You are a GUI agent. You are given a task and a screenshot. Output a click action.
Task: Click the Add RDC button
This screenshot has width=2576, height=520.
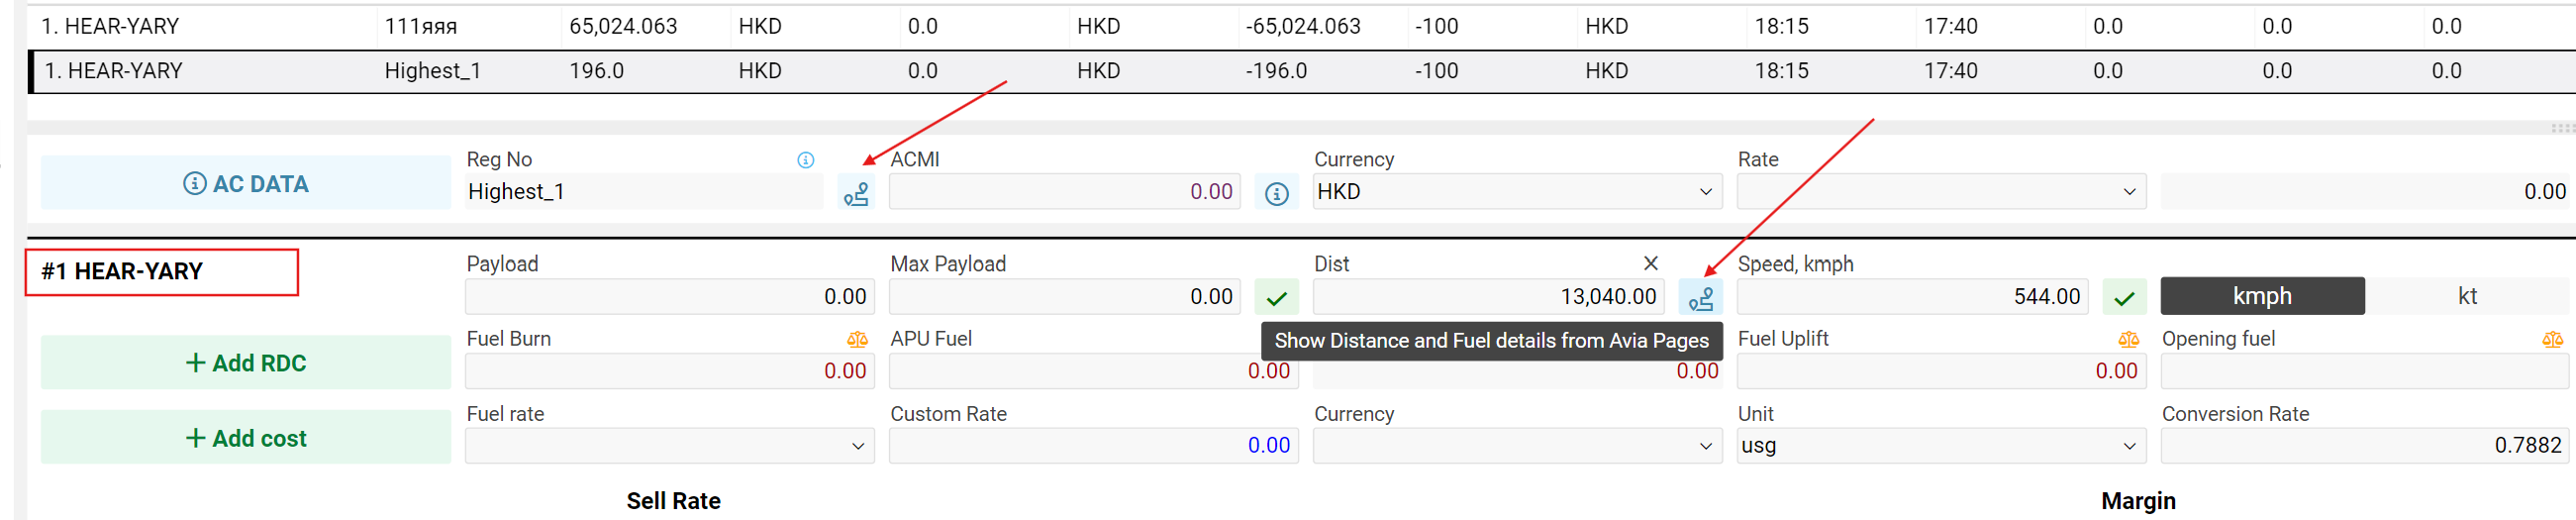(246, 363)
